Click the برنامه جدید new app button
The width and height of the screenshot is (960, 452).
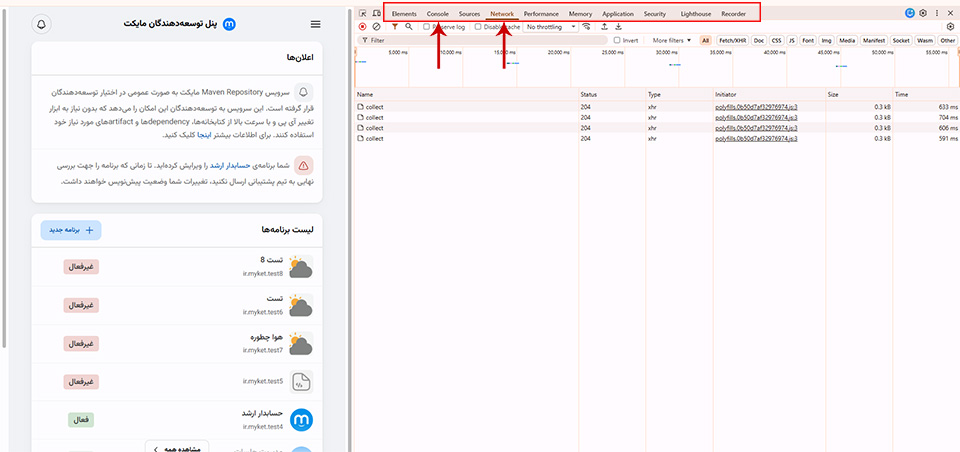(x=71, y=230)
